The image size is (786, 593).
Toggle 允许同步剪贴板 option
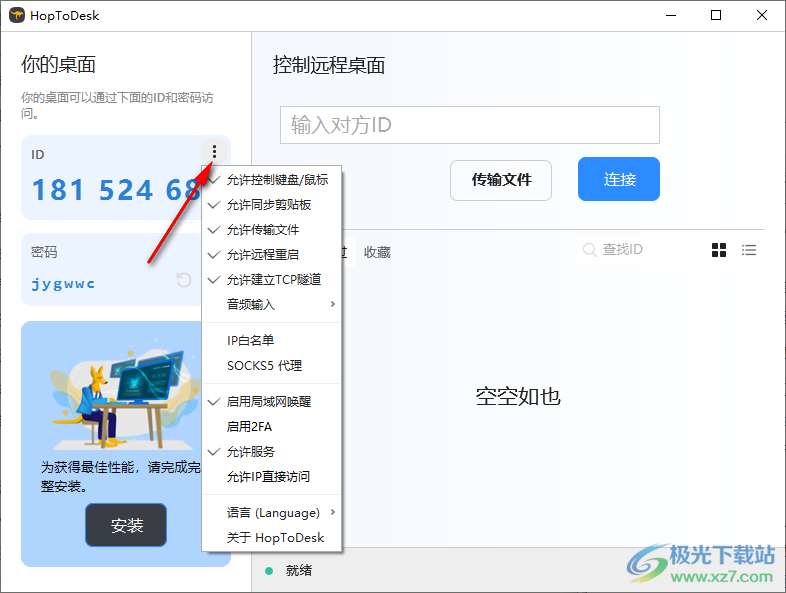pos(272,205)
